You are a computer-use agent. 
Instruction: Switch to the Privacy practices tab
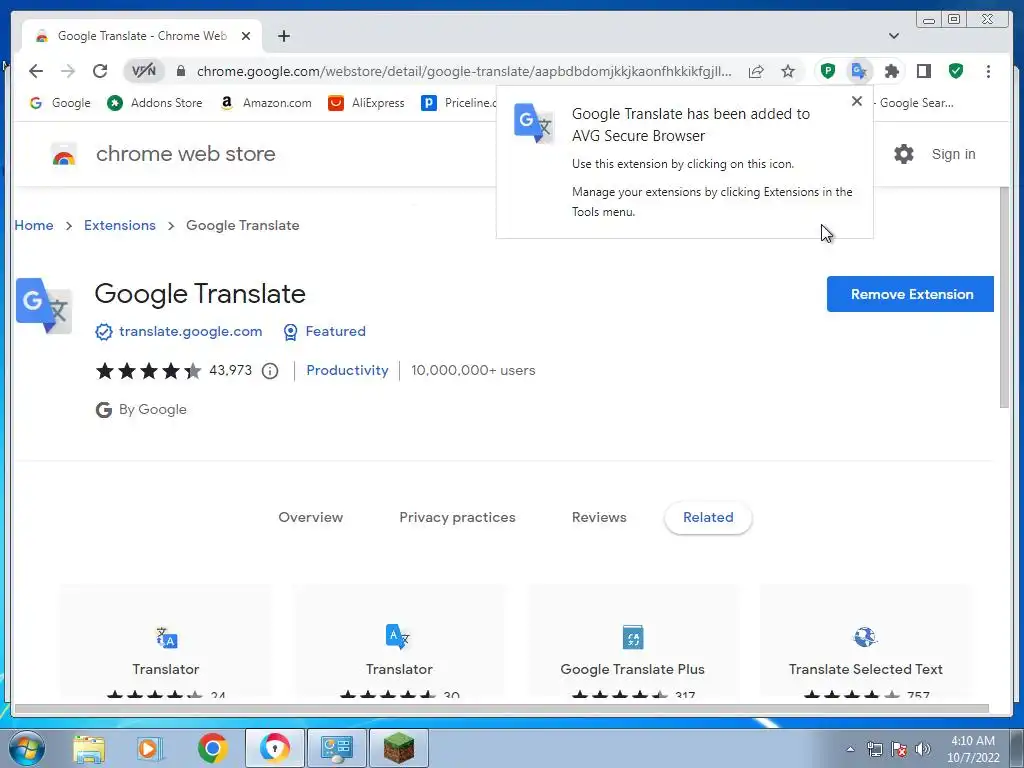pyautogui.click(x=457, y=517)
